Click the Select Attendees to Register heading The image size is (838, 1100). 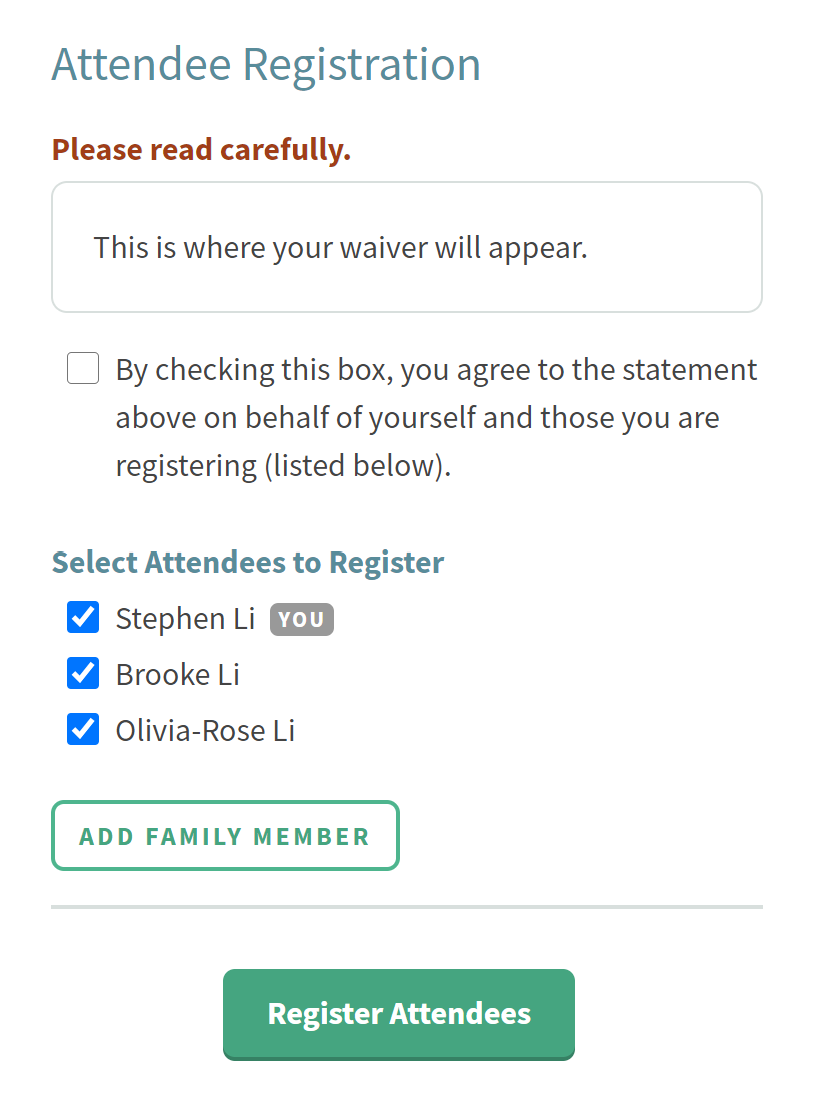pyautogui.click(x=247, y=562)
